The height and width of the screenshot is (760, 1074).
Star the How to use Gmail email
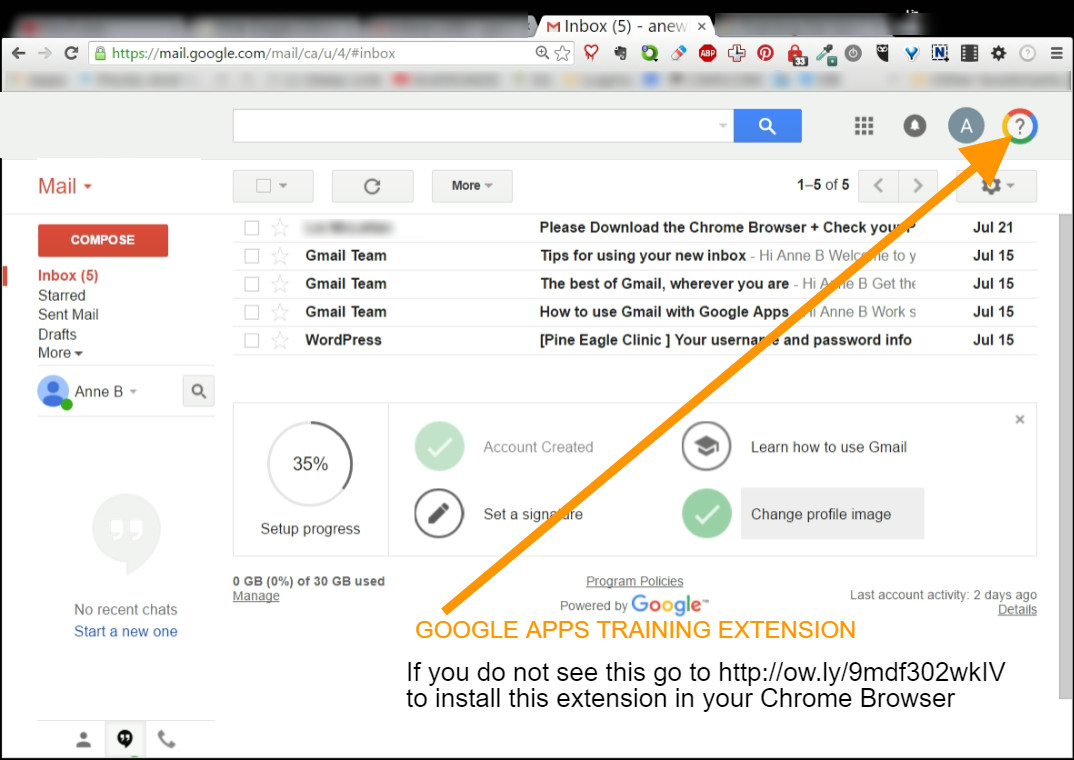(279, 312)
